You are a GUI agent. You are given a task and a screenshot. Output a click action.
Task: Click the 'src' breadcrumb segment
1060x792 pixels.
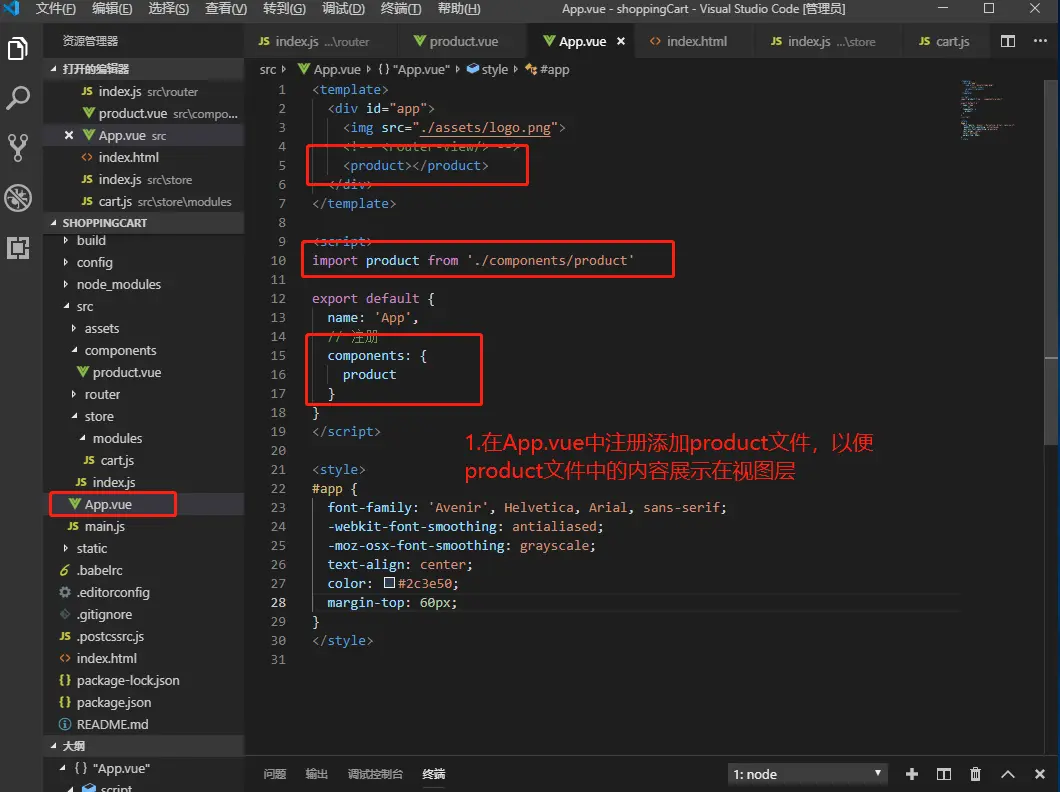pyautogui.click(x=268, y=69)
